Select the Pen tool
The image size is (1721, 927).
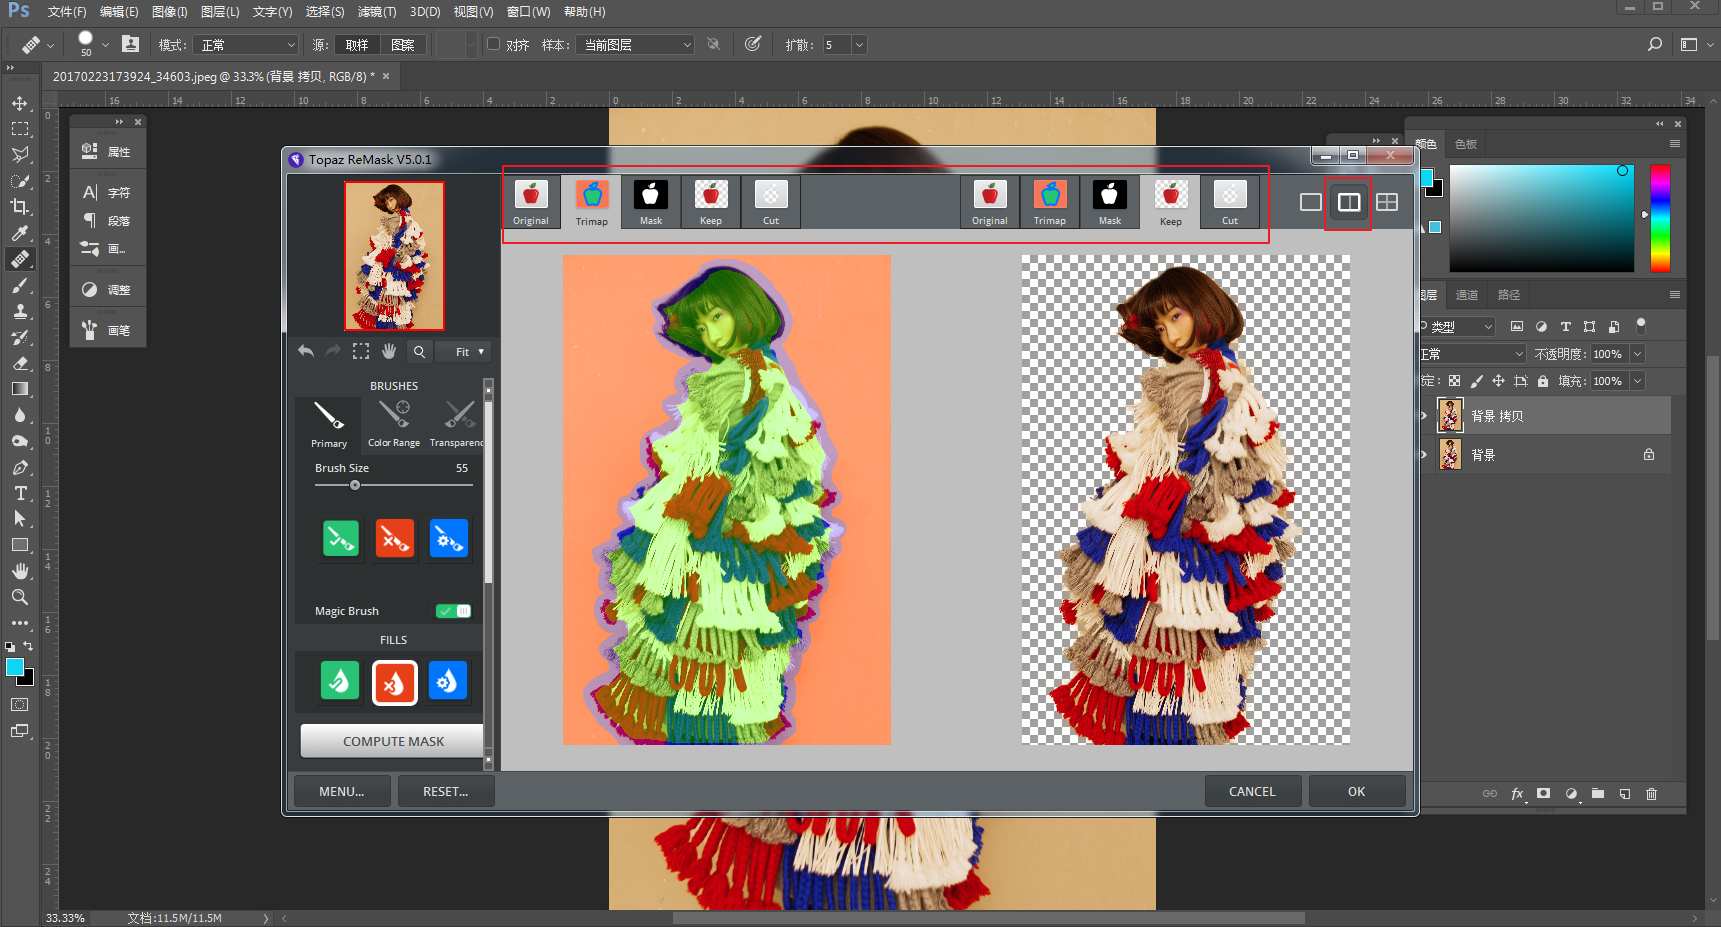pyautogui.click(x=20, y=467)
